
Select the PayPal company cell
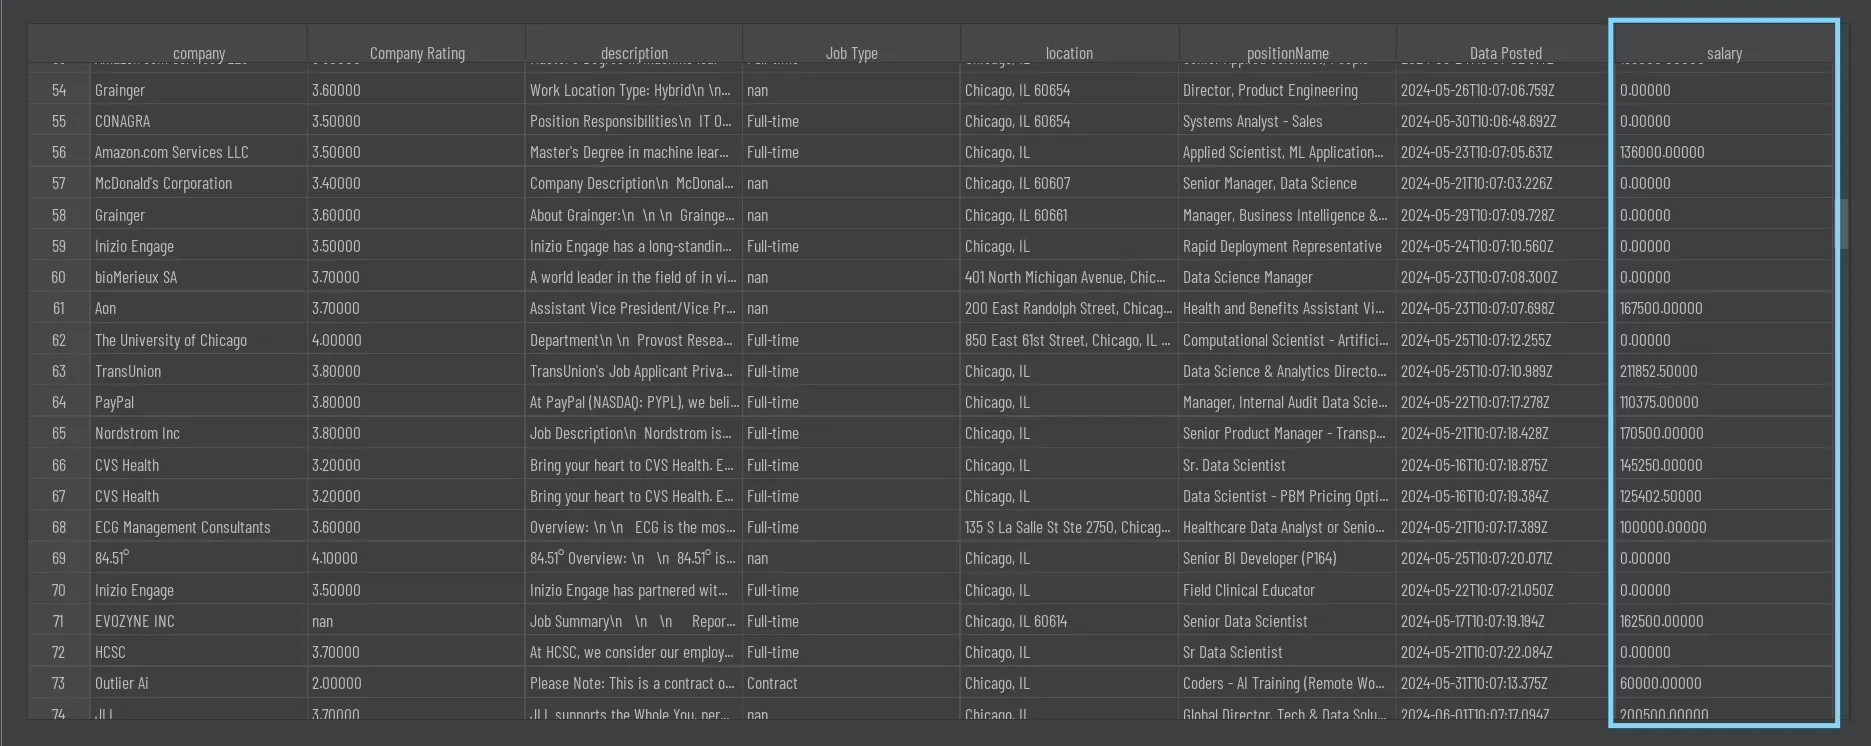(198, 402)
